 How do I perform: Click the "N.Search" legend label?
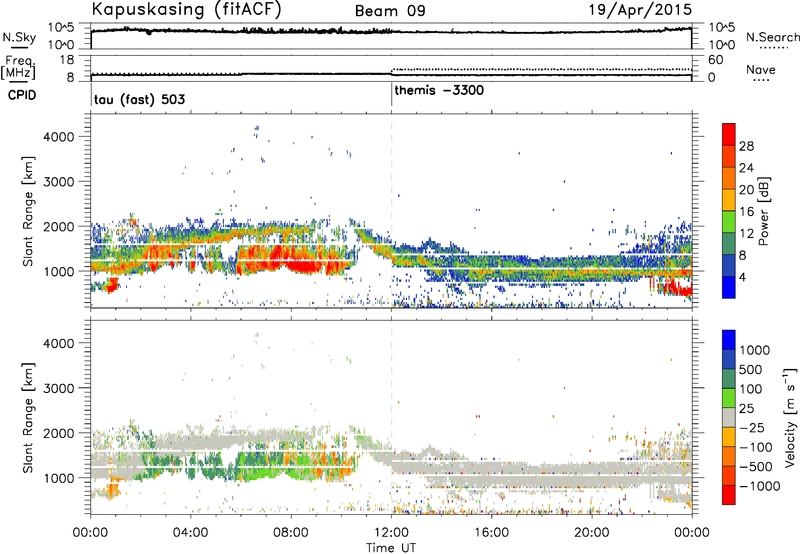tap(772, 37)
